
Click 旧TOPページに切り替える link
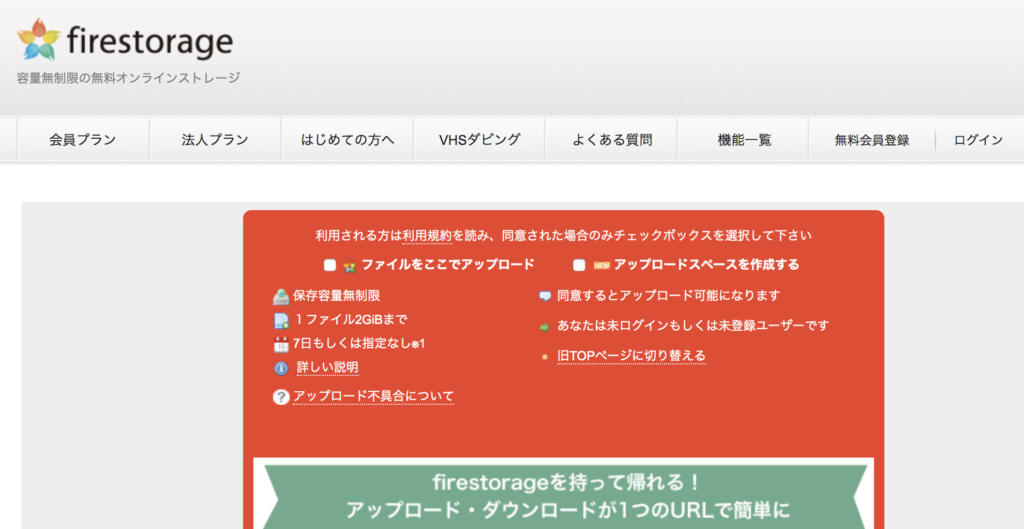point(632,356)
